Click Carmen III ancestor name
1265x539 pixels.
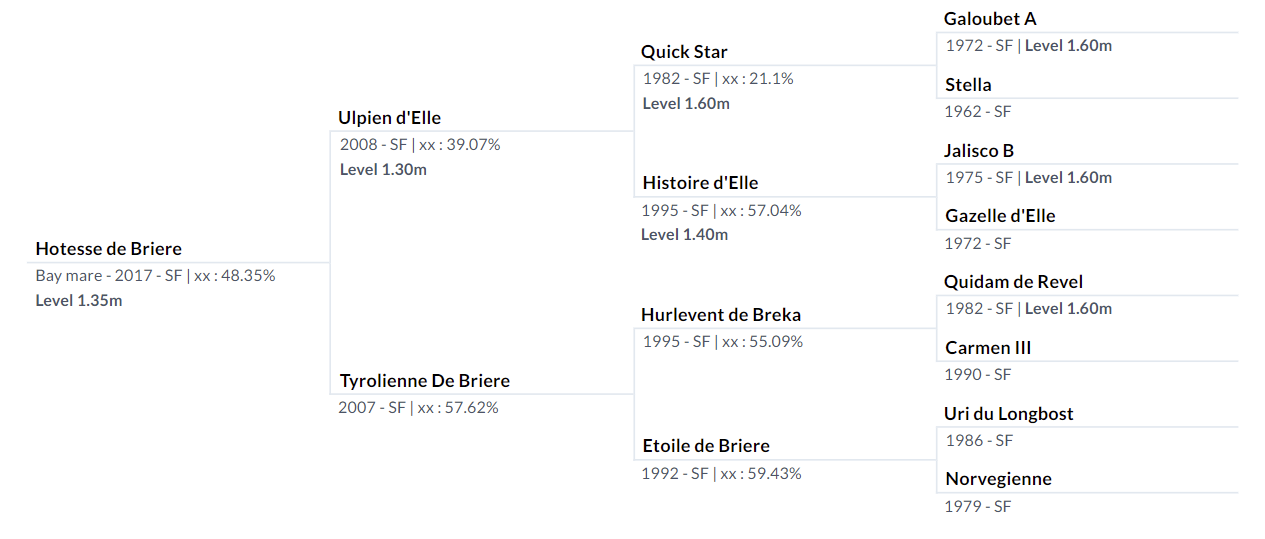tap(988, 348)
